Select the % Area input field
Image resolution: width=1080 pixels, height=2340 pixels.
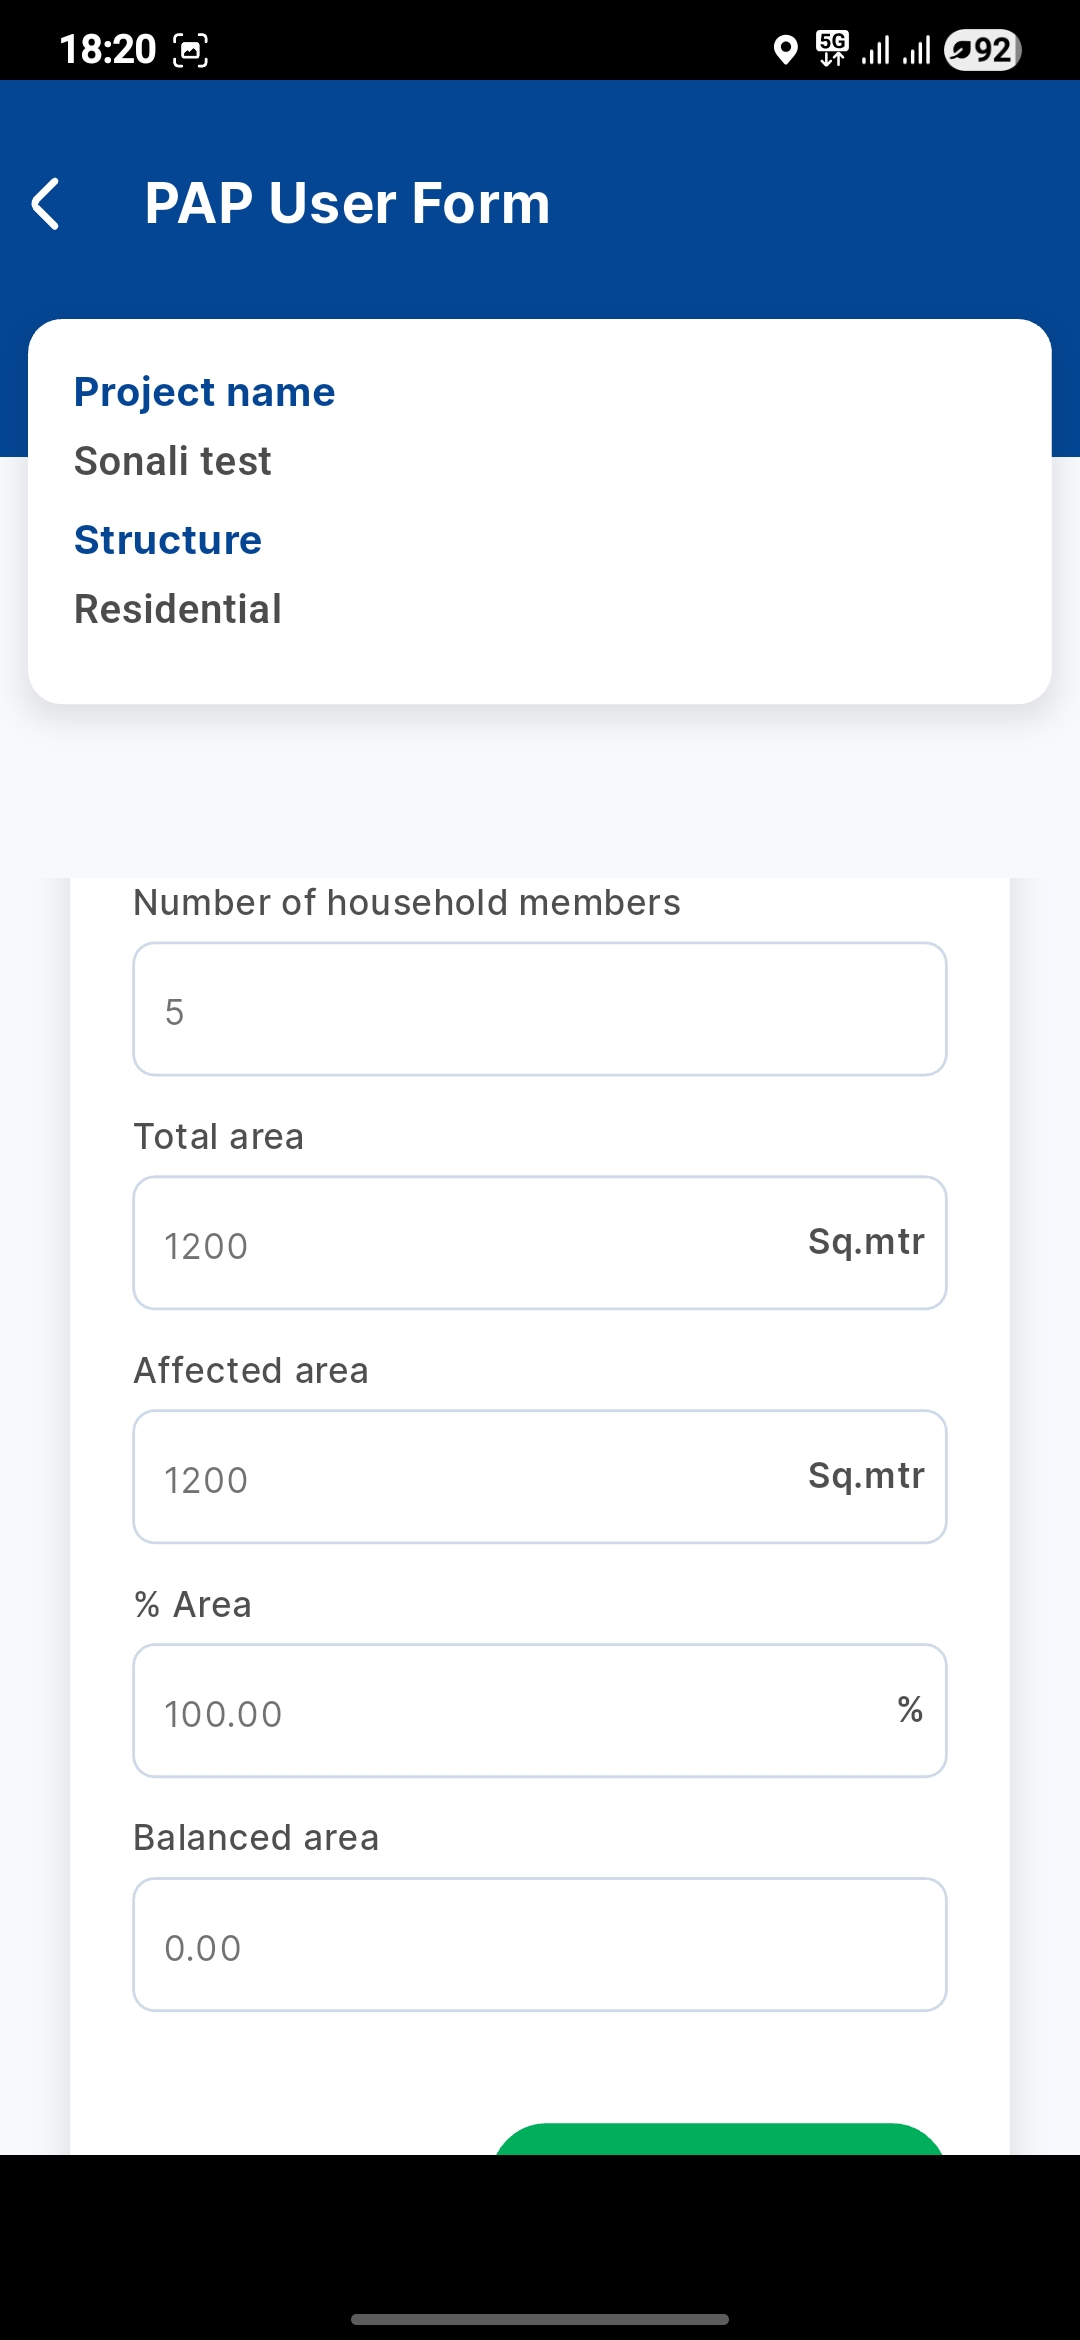[500, 1711]
